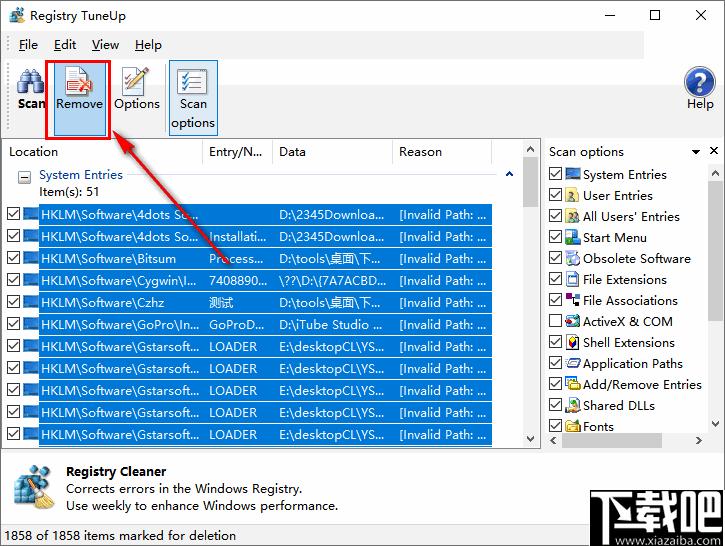The height and width of the screenshot is (546, 725).
Task: Open the Scan options panel dropdown arrow
Action: coord(695,152)
